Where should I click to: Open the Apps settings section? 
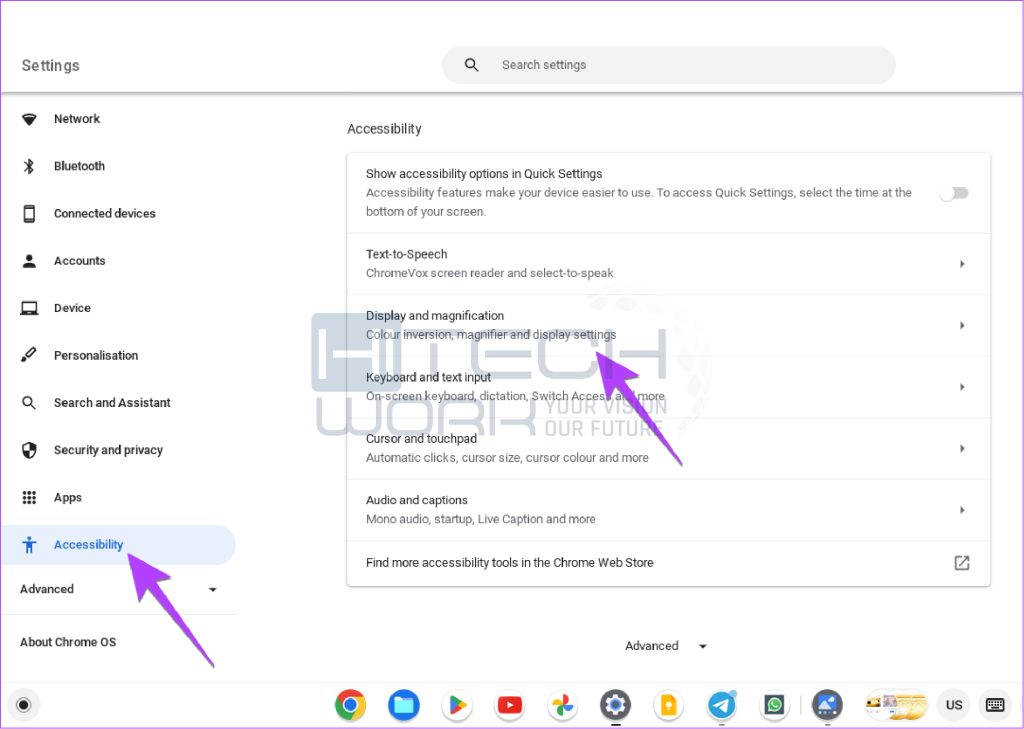(67, 498)
